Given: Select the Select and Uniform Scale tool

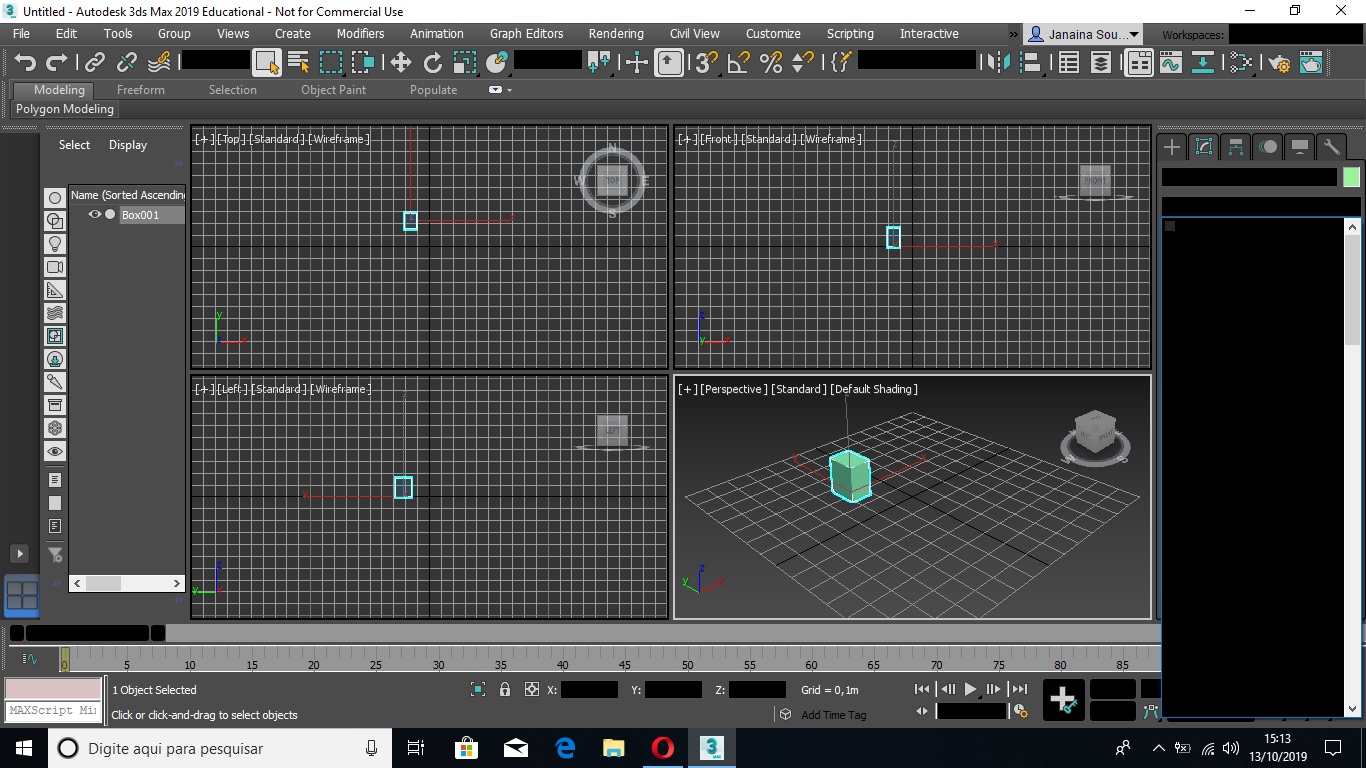Looking at the screenshot, I should [x=465, y=62].
